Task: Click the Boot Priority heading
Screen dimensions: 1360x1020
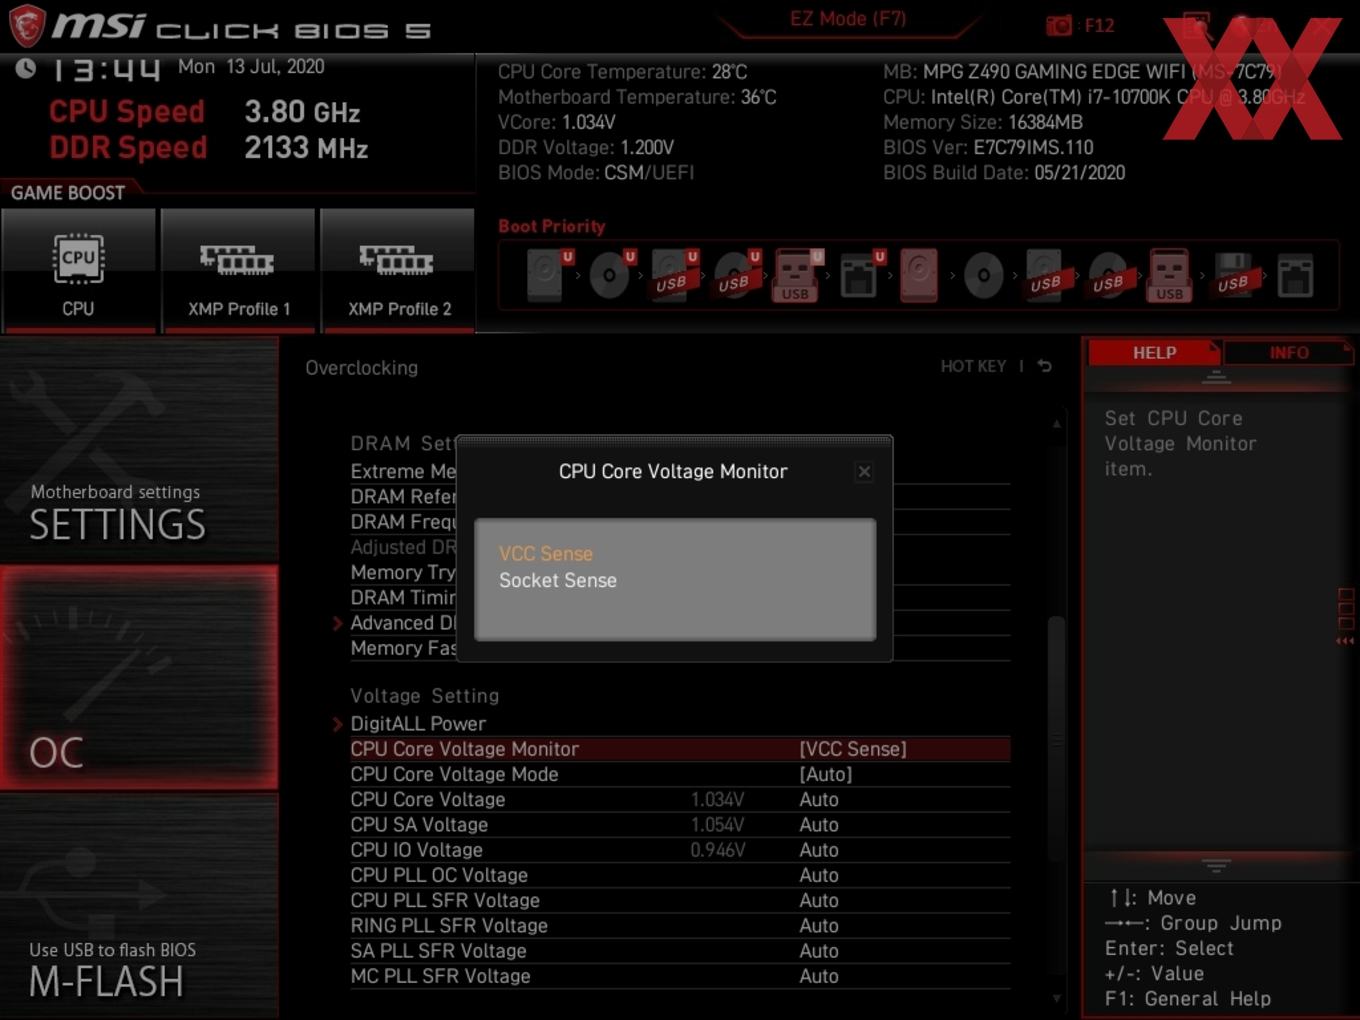Action: pos(552,226)
